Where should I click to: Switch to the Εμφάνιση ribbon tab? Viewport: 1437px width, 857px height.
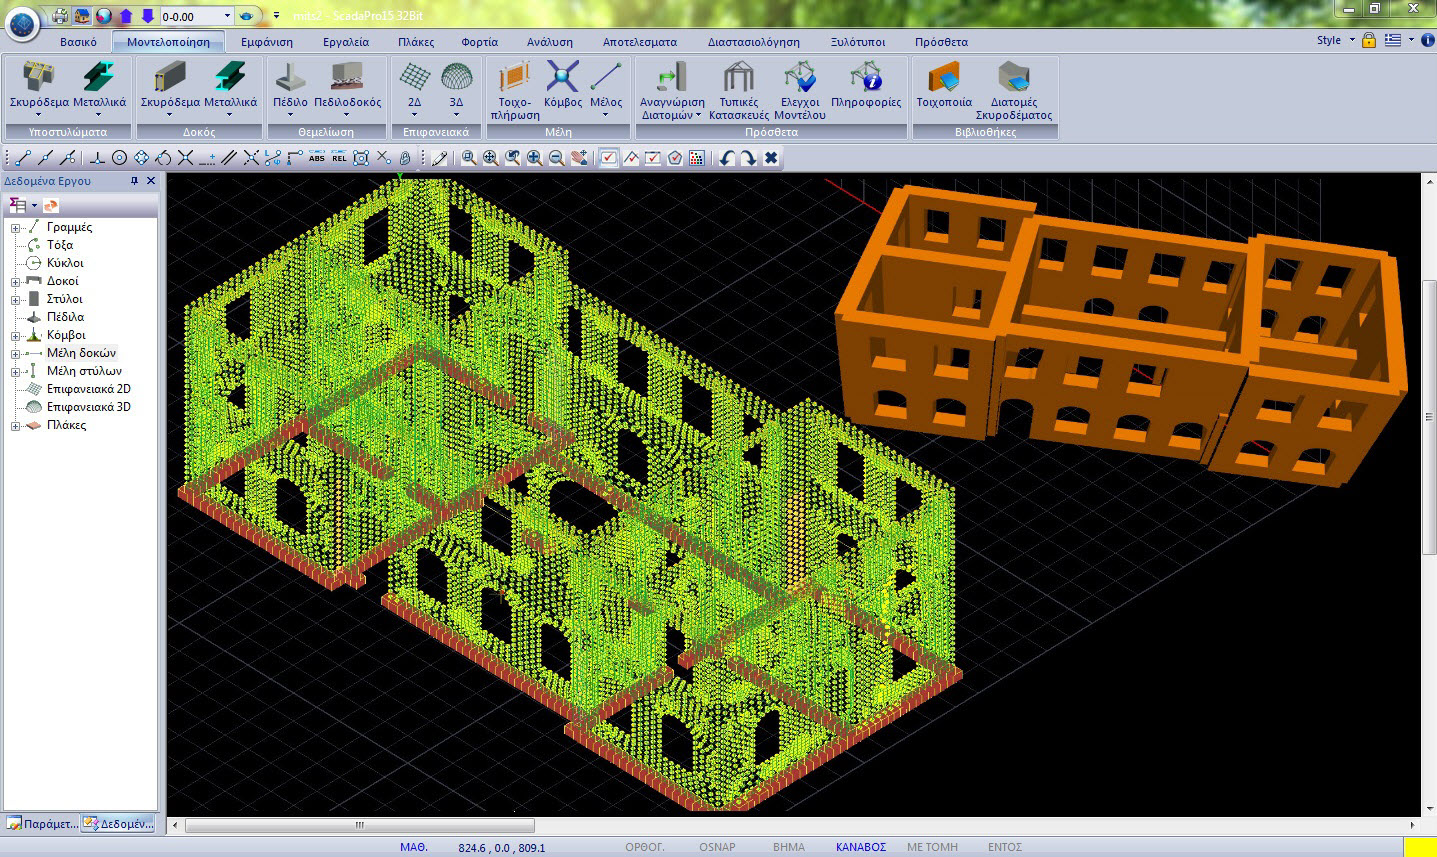(x=267, y=42)
